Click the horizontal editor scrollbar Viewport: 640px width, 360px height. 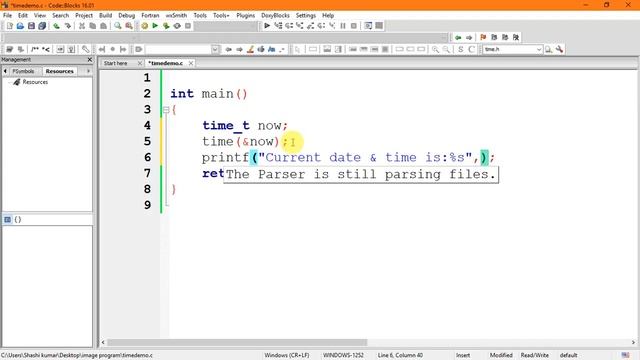237,342
